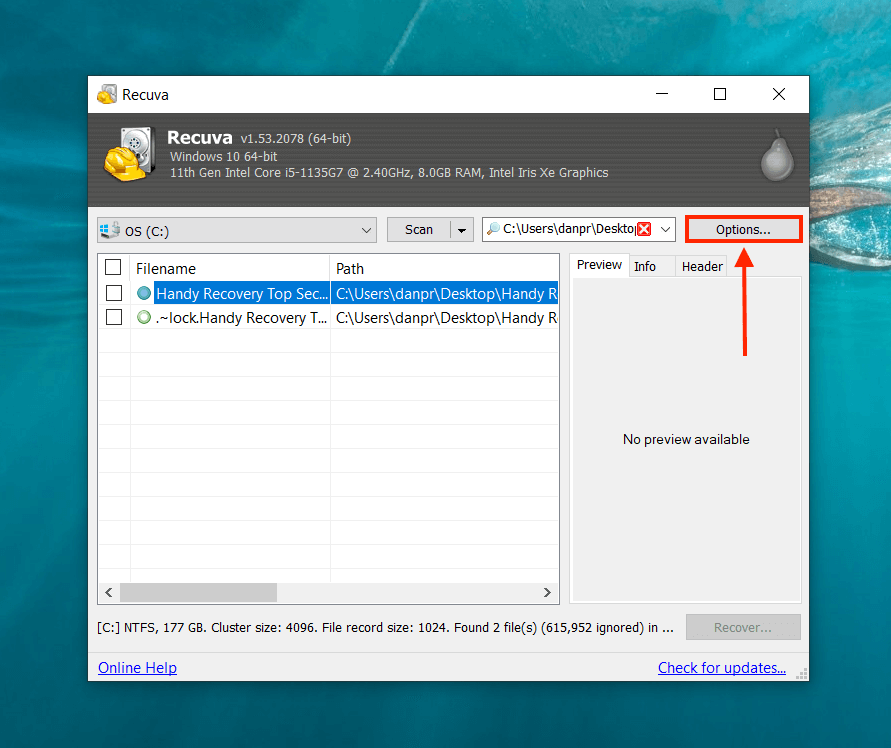Click the Piriform pear logo in the header
Image resolution: width=891 pixels, height=748 pixels.
coord(777,157)
